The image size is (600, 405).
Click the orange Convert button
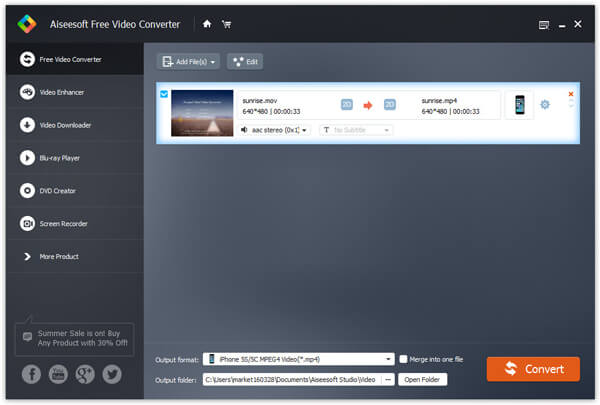pos(533,369)
